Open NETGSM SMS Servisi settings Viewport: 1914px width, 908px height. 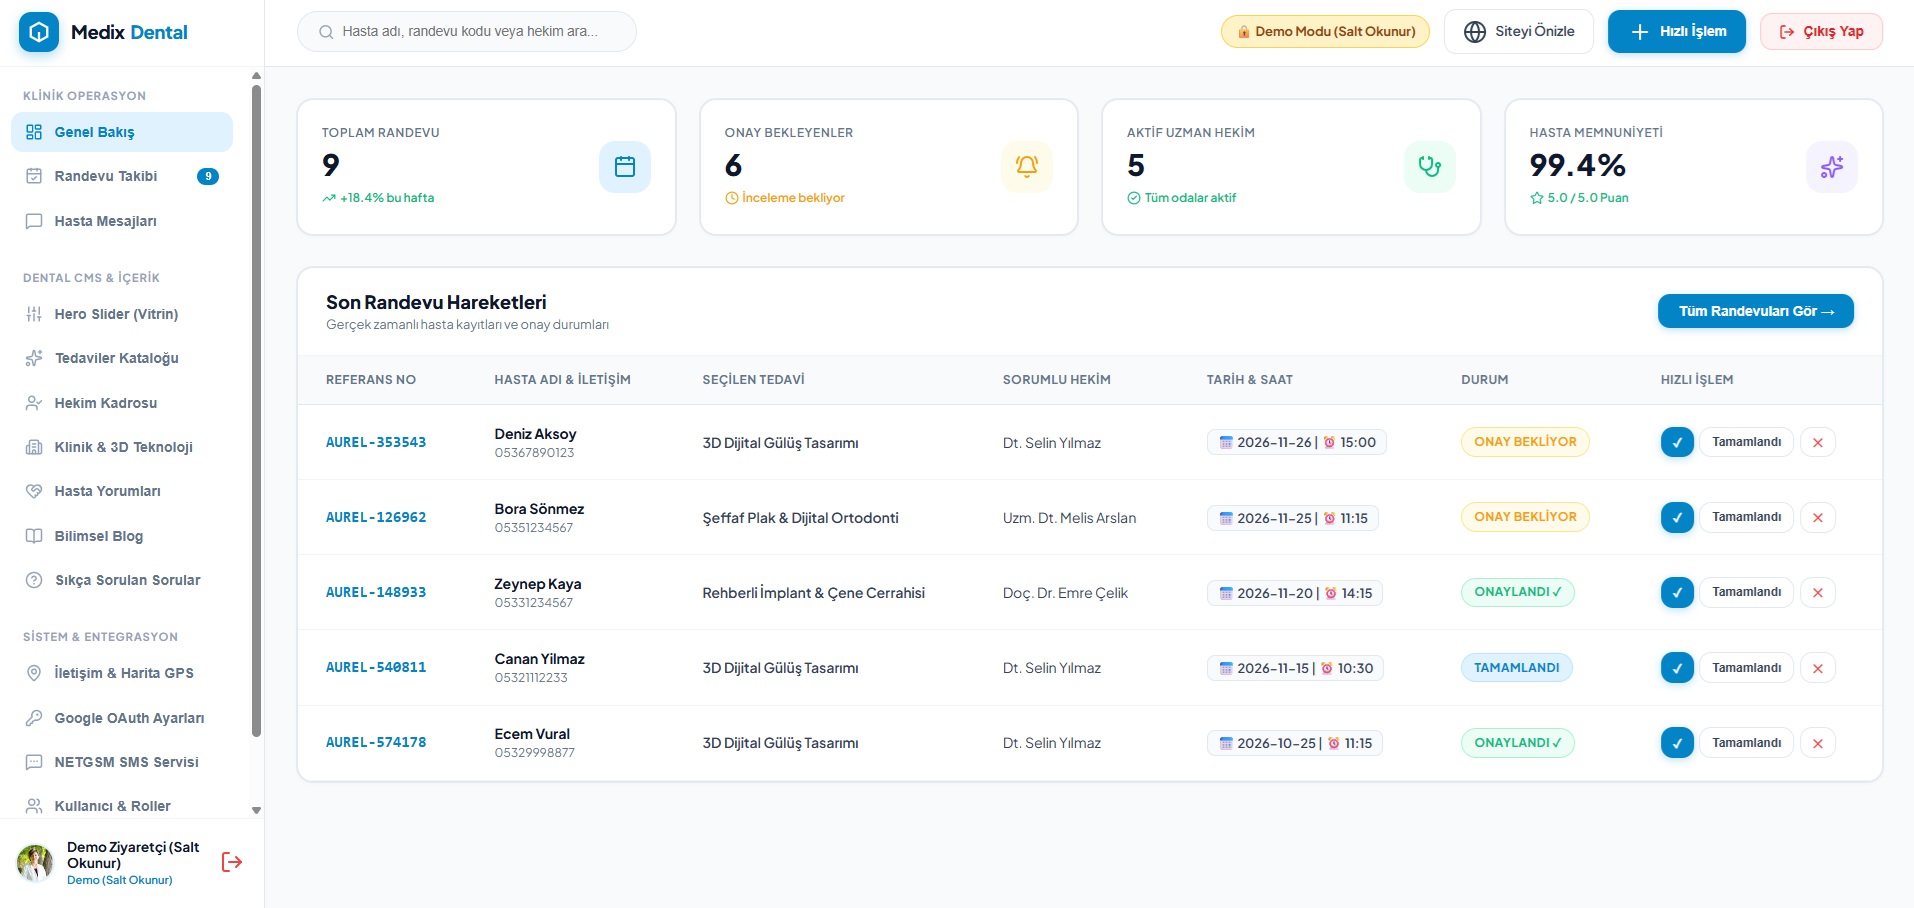click(x=122, y=762)
